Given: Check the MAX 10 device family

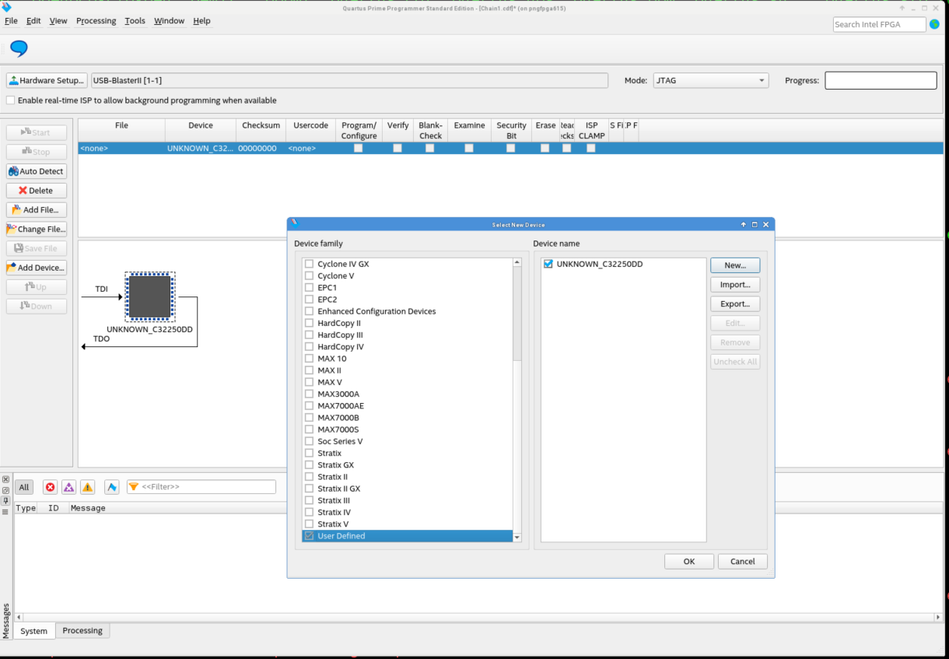Looking at the screenshot, I should click(x=309, y=359).
